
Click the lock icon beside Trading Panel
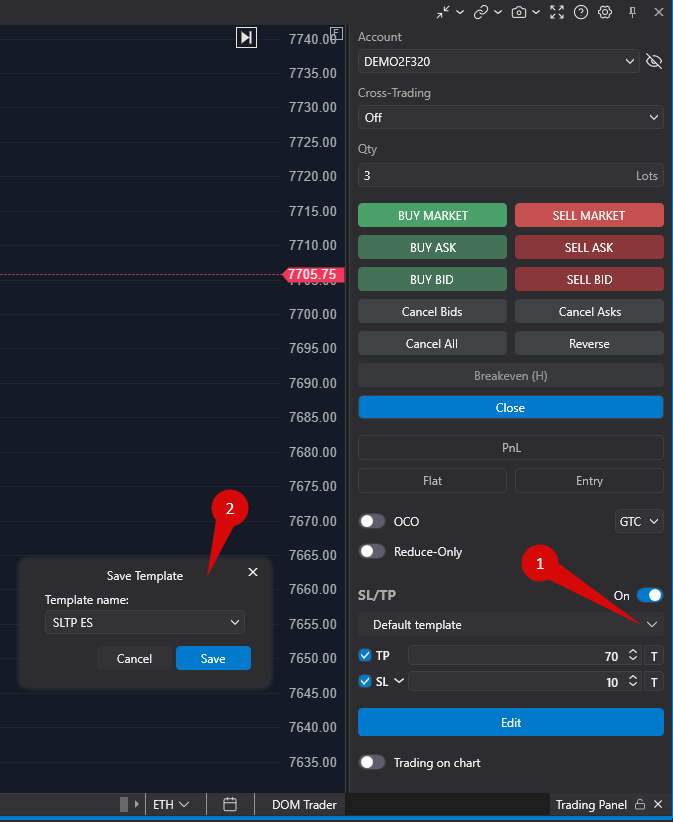click(x=640, y=804)
